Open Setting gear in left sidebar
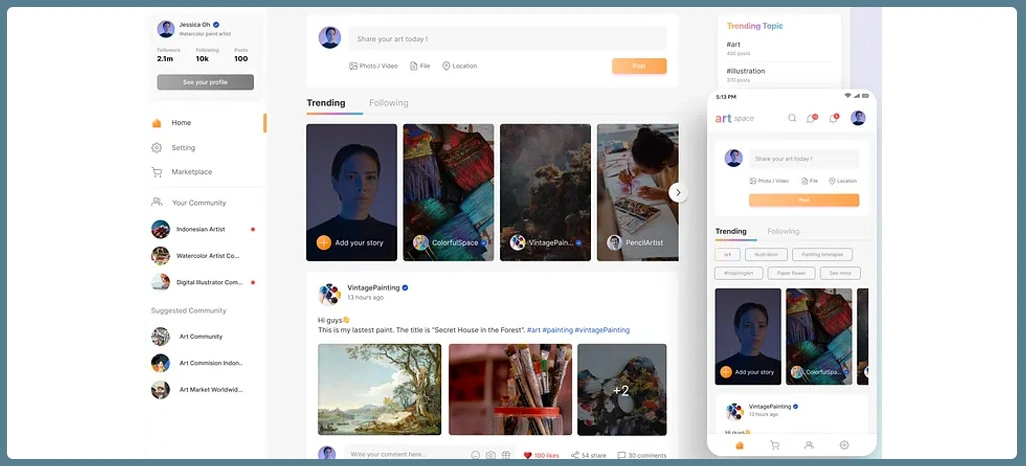Viewport: 1026px width, 466px height. (156, 148)
